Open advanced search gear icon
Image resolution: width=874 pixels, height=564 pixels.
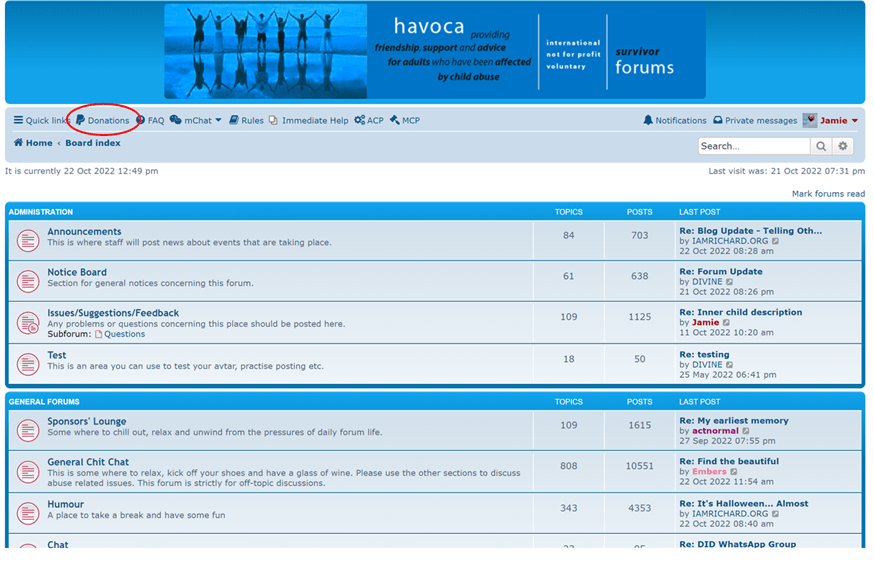point(843,146)
